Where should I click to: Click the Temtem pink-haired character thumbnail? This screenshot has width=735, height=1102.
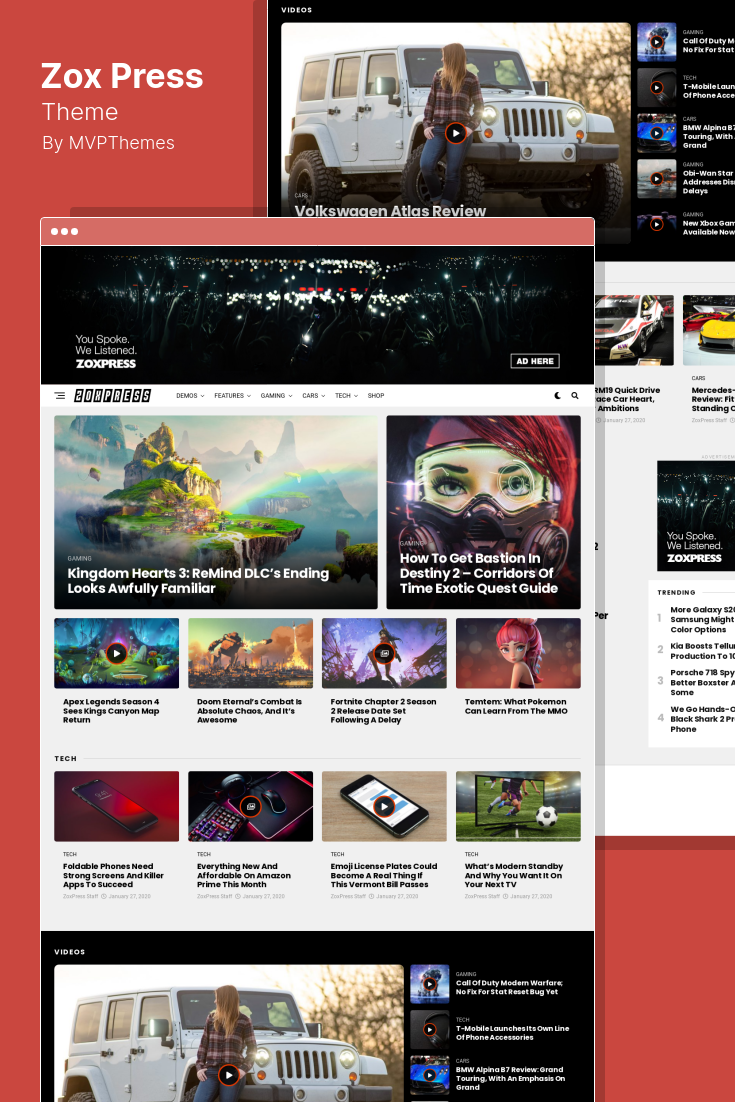(518, 653)
